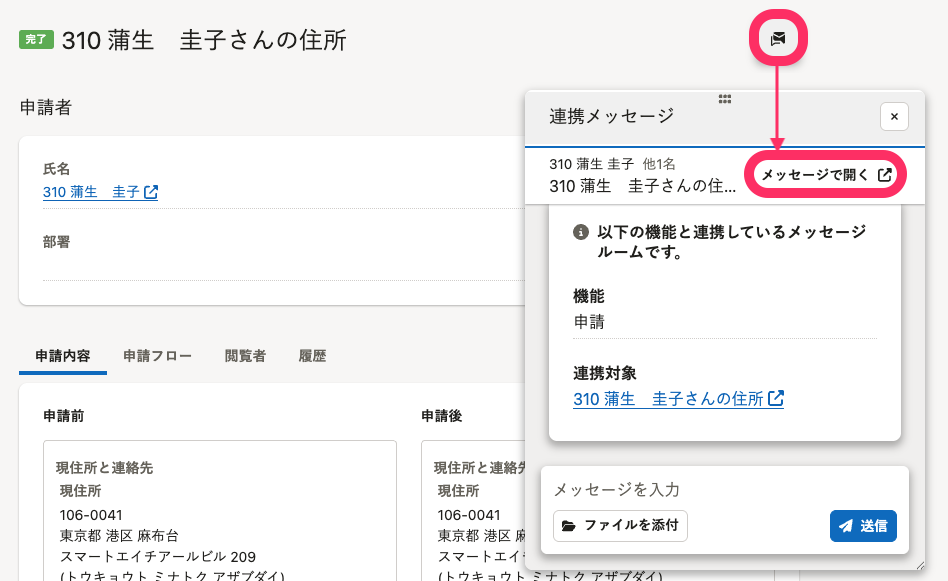The height and width of the screenshot is (581, 948).
Task: Click the external link icon after the 連携対象 link
Action: point(775,399)
